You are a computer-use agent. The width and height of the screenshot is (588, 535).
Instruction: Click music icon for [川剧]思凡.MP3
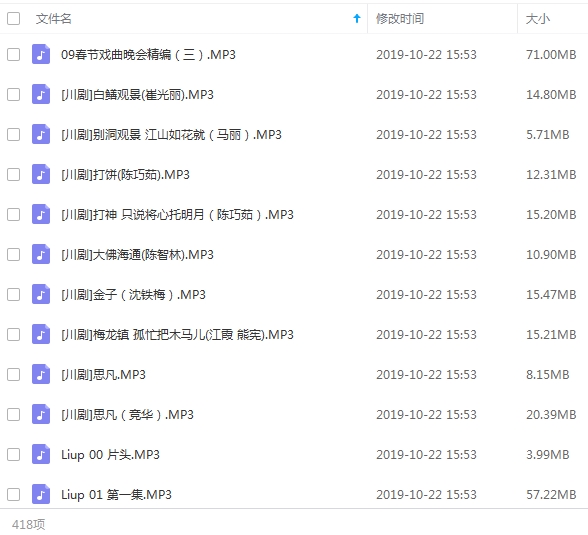click(x=41, y=375)
